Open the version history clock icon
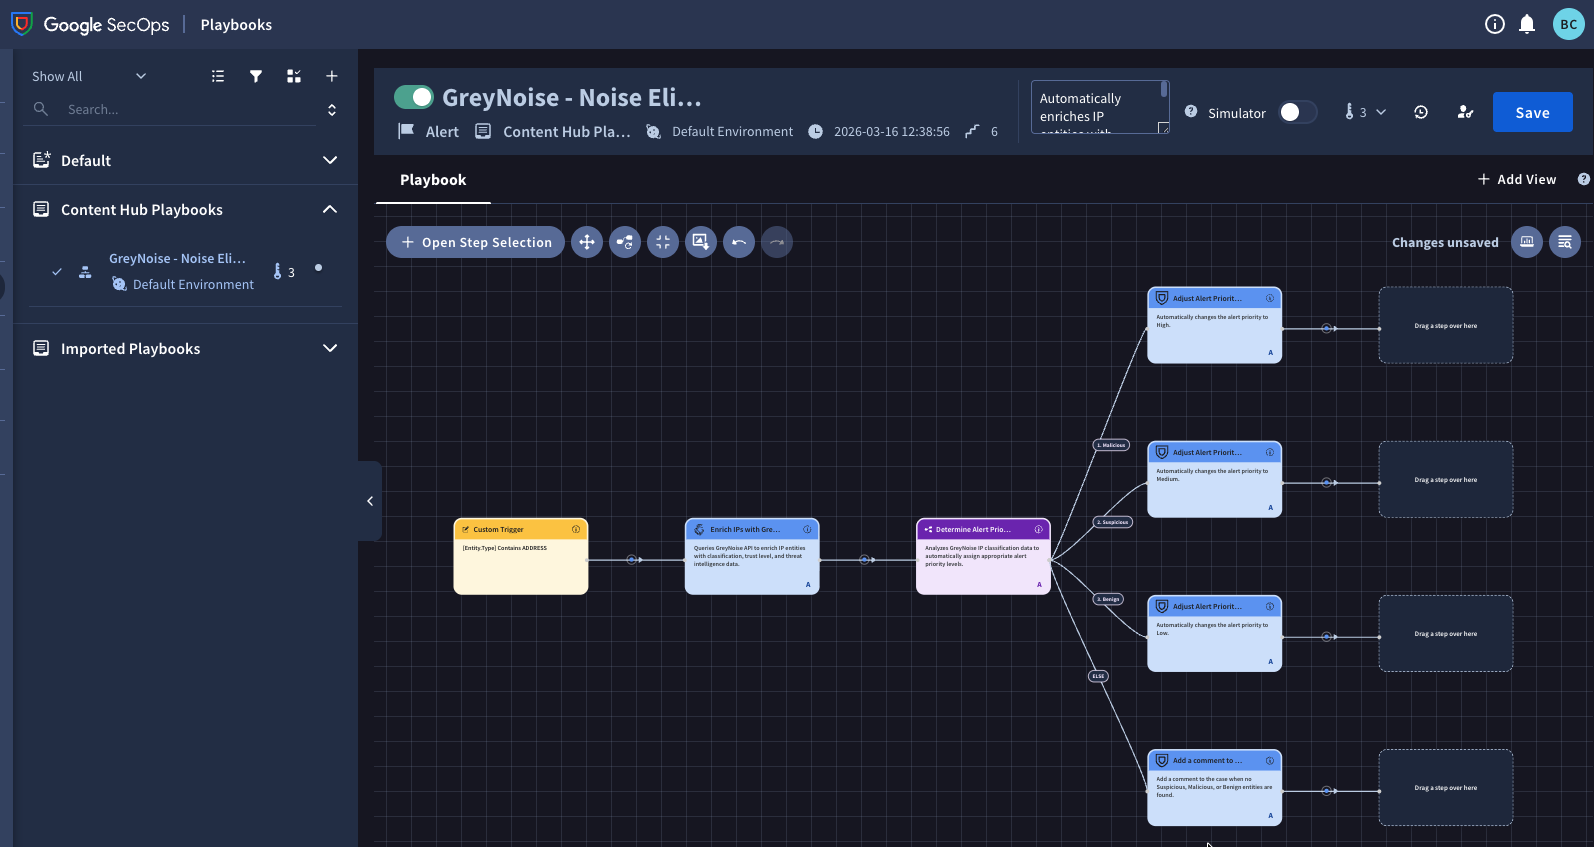 (x=1421, y=112)
